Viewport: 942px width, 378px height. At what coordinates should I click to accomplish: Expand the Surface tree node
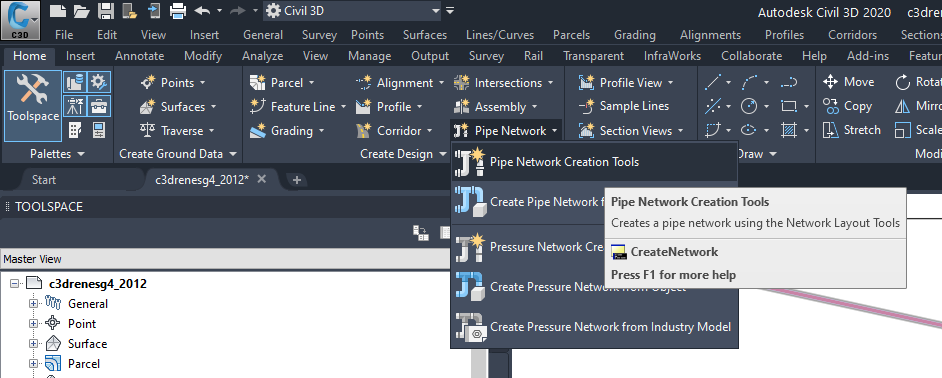coord(33,344)
